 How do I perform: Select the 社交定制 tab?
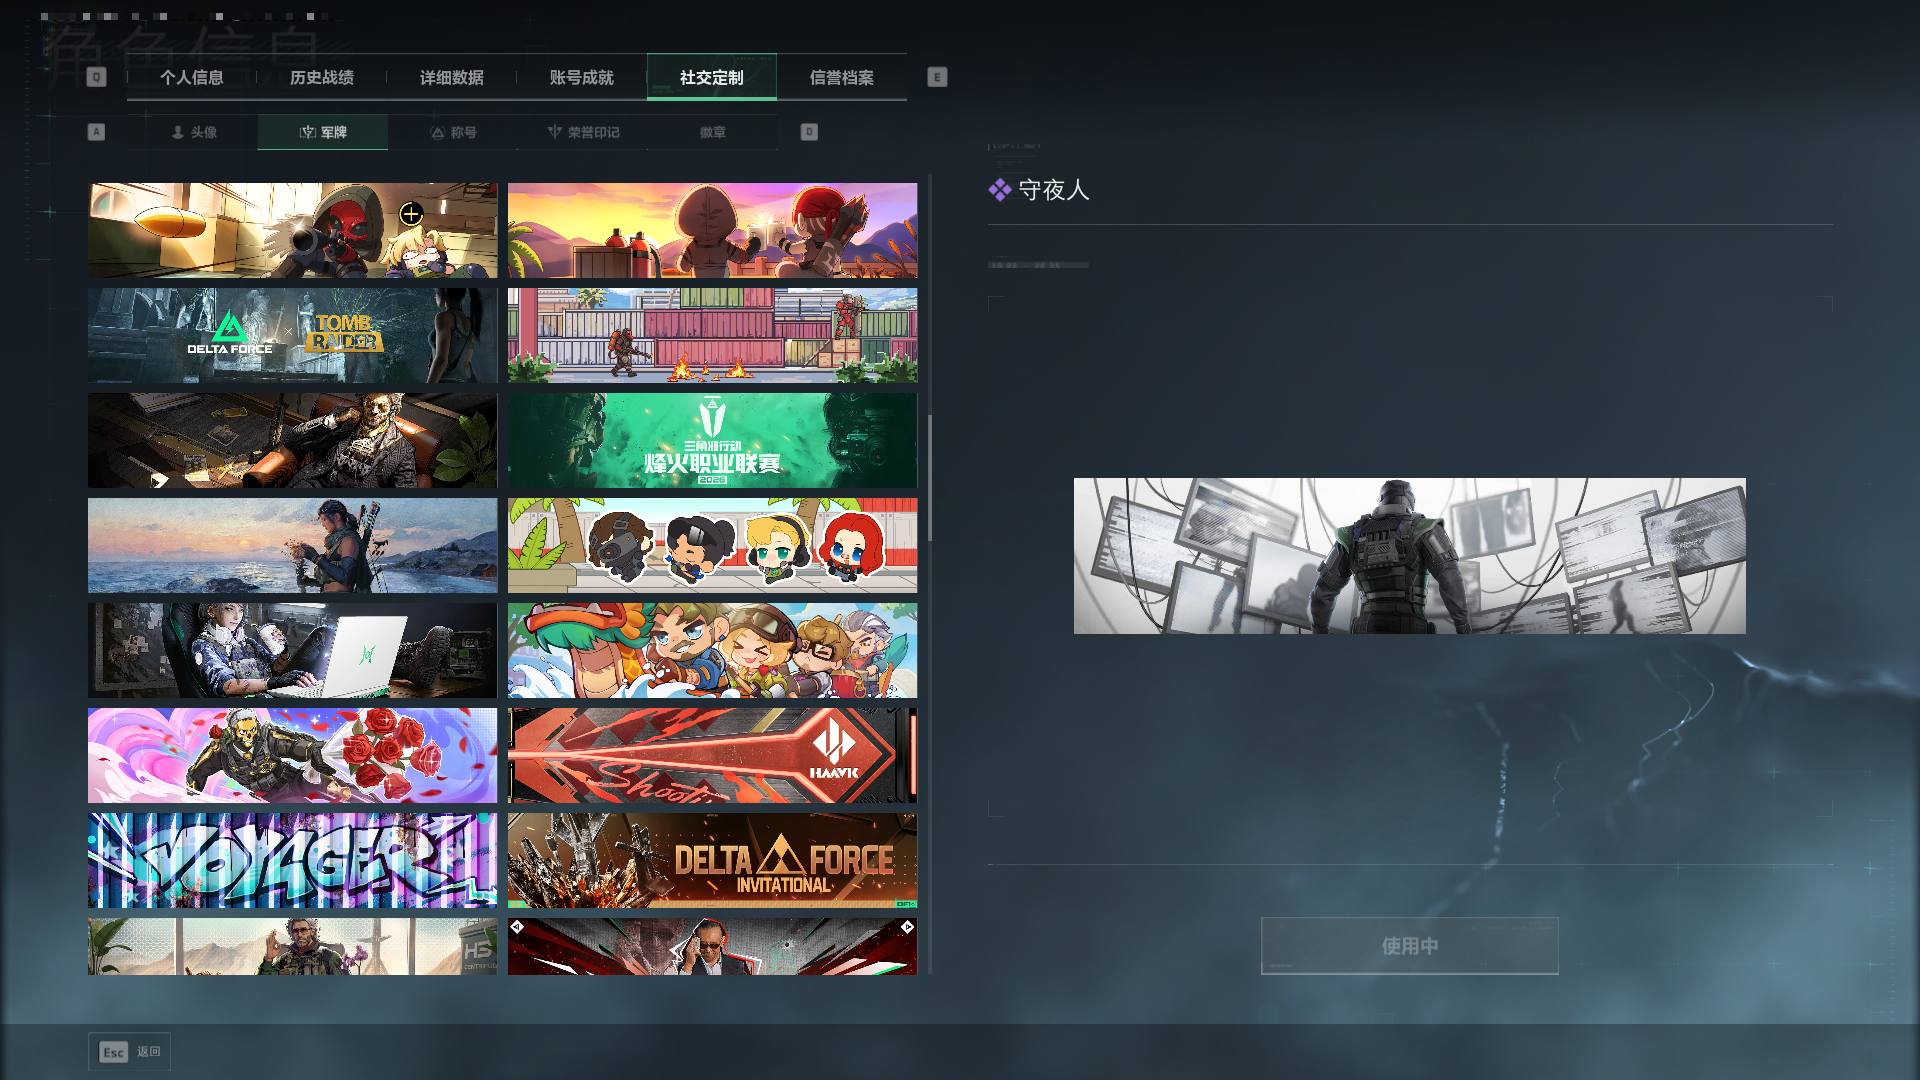point(712,77)
